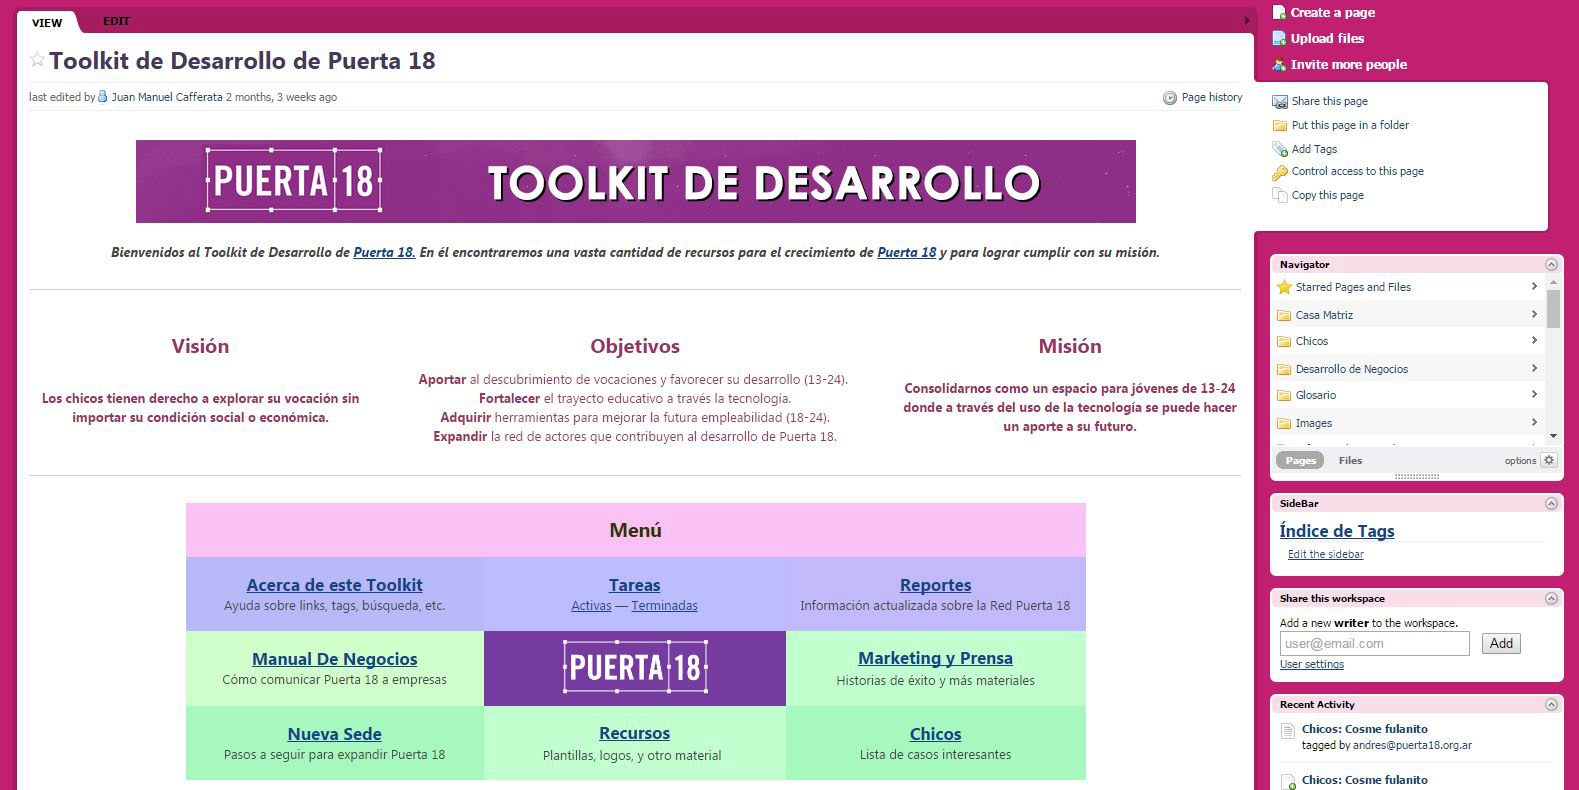
Task: Click the Navigator panel resize grip handle
Action: point(1417,477)
